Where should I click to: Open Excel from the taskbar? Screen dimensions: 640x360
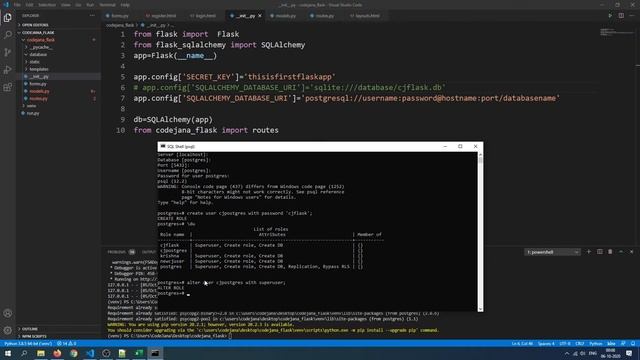(139, 353)
